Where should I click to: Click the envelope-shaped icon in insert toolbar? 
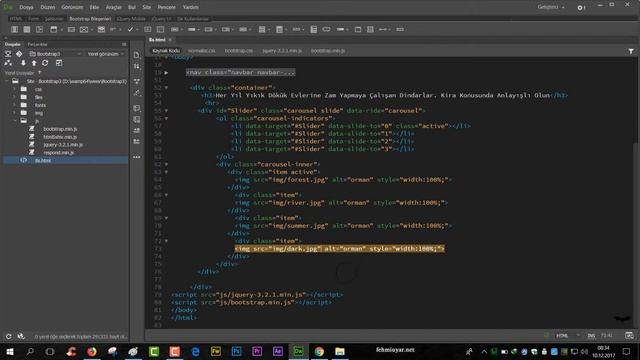point(101,29)
